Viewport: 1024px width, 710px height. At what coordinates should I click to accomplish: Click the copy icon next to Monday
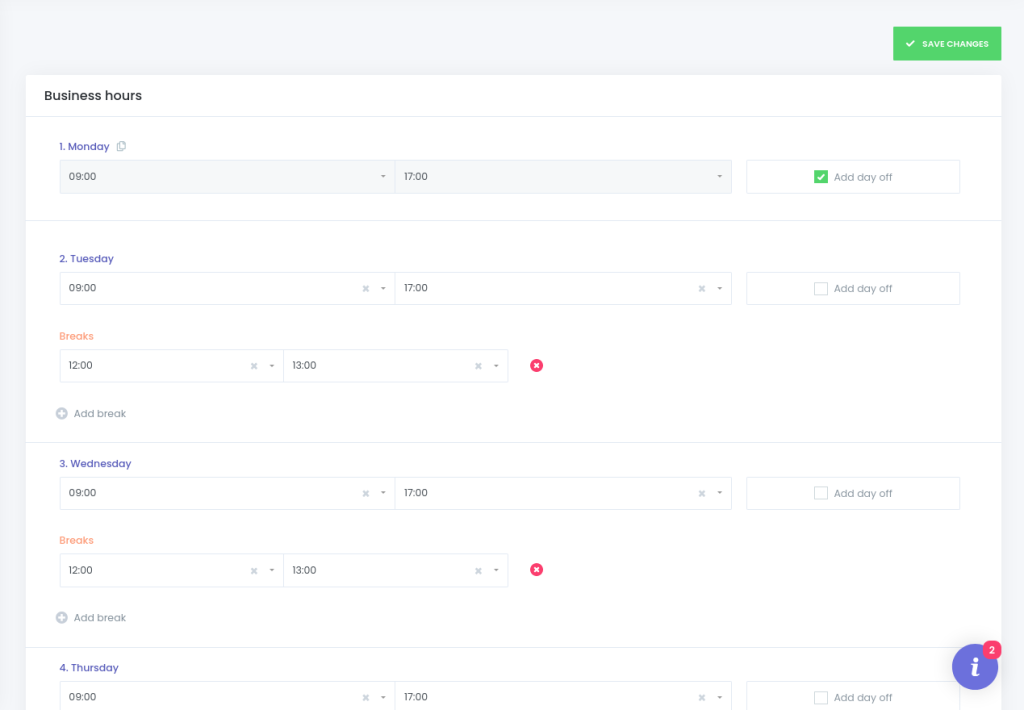tap(121, 146)
